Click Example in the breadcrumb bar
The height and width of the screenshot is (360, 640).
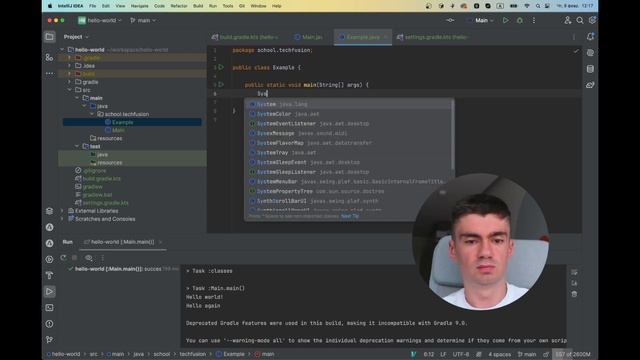click(230, 354)
